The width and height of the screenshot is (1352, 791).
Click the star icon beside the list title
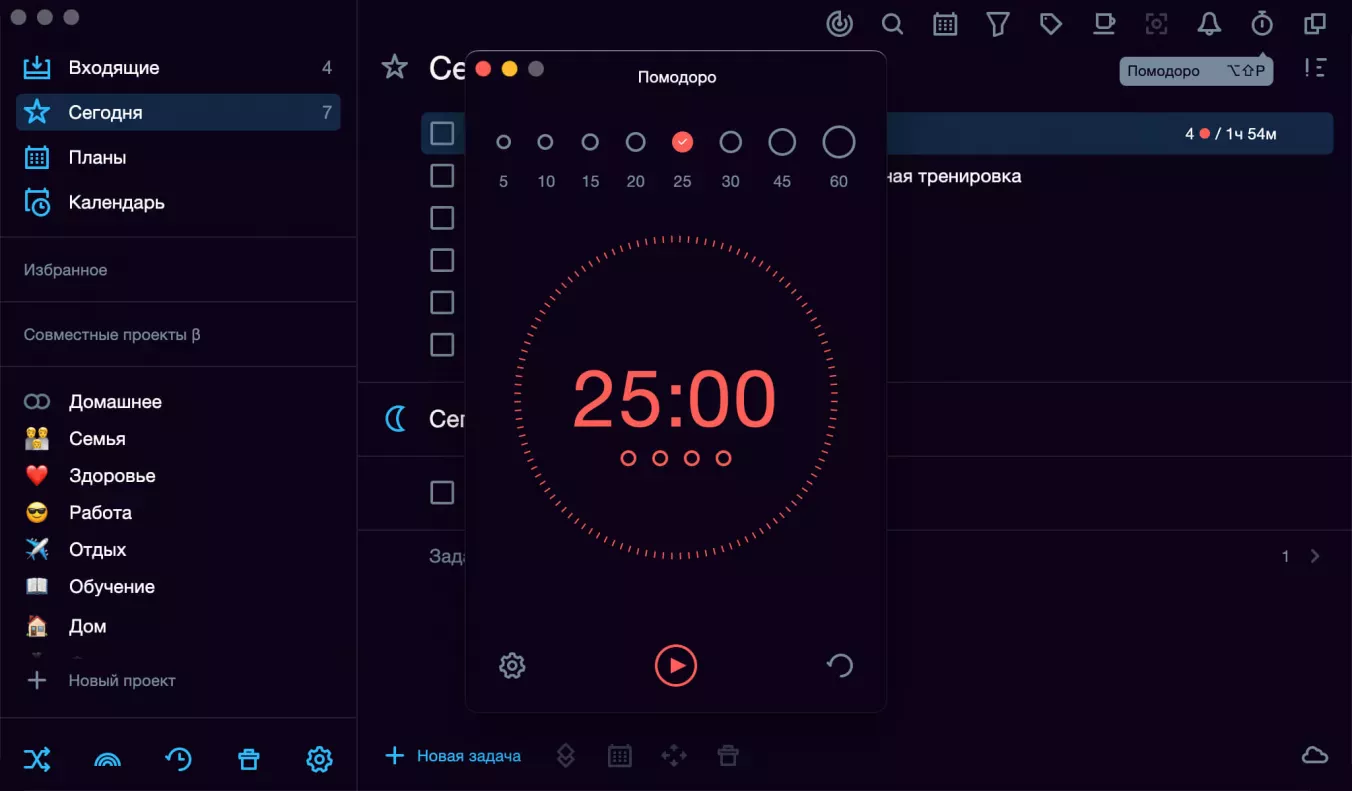(395, 67)
